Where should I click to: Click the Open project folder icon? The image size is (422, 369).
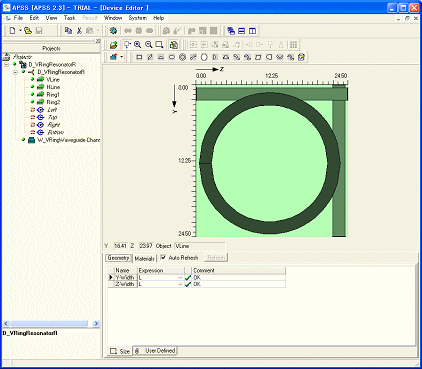[28, 31]
